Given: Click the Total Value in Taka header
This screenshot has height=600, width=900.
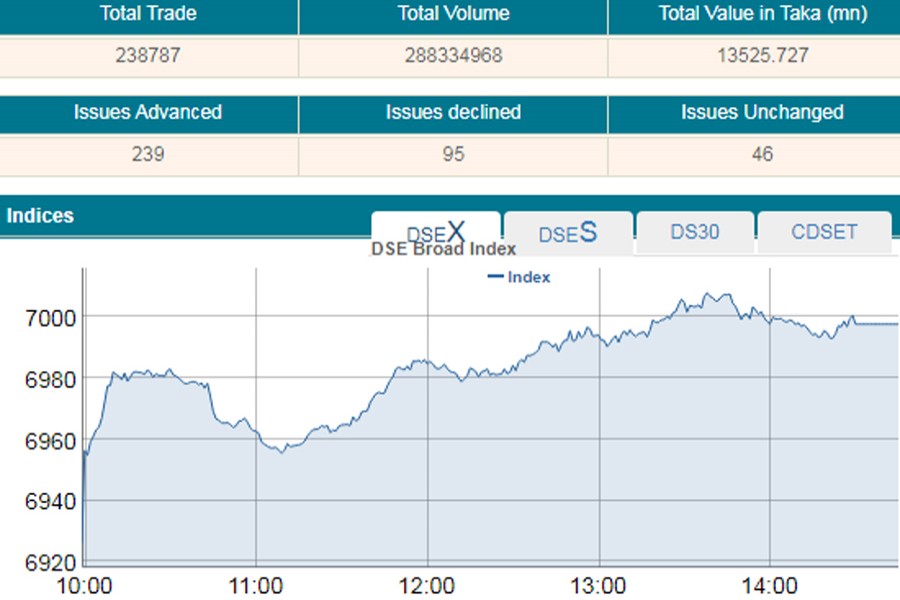Looking at the screenshot, I should pos(763,14).
